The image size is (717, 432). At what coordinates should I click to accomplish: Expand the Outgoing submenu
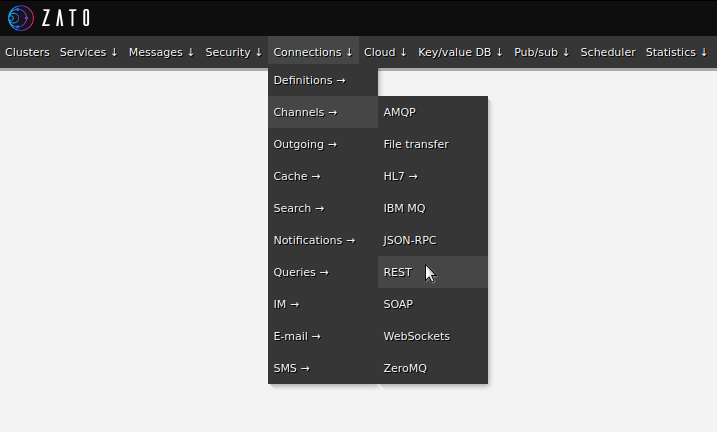[x=305, y=144]
